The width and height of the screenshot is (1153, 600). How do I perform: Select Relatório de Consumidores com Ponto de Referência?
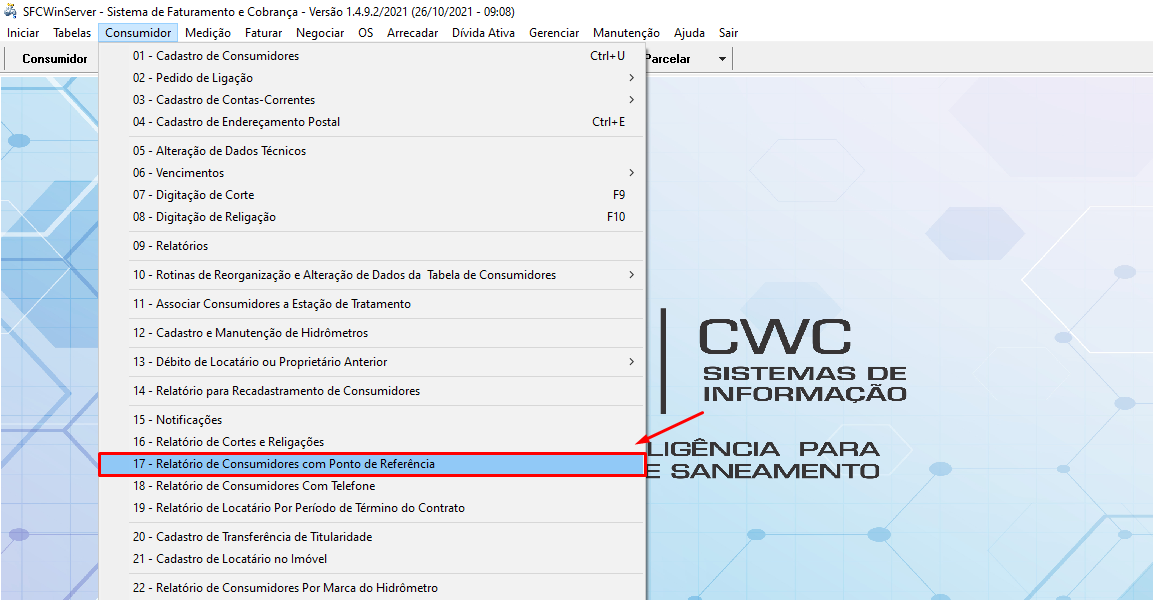(283, 464)
